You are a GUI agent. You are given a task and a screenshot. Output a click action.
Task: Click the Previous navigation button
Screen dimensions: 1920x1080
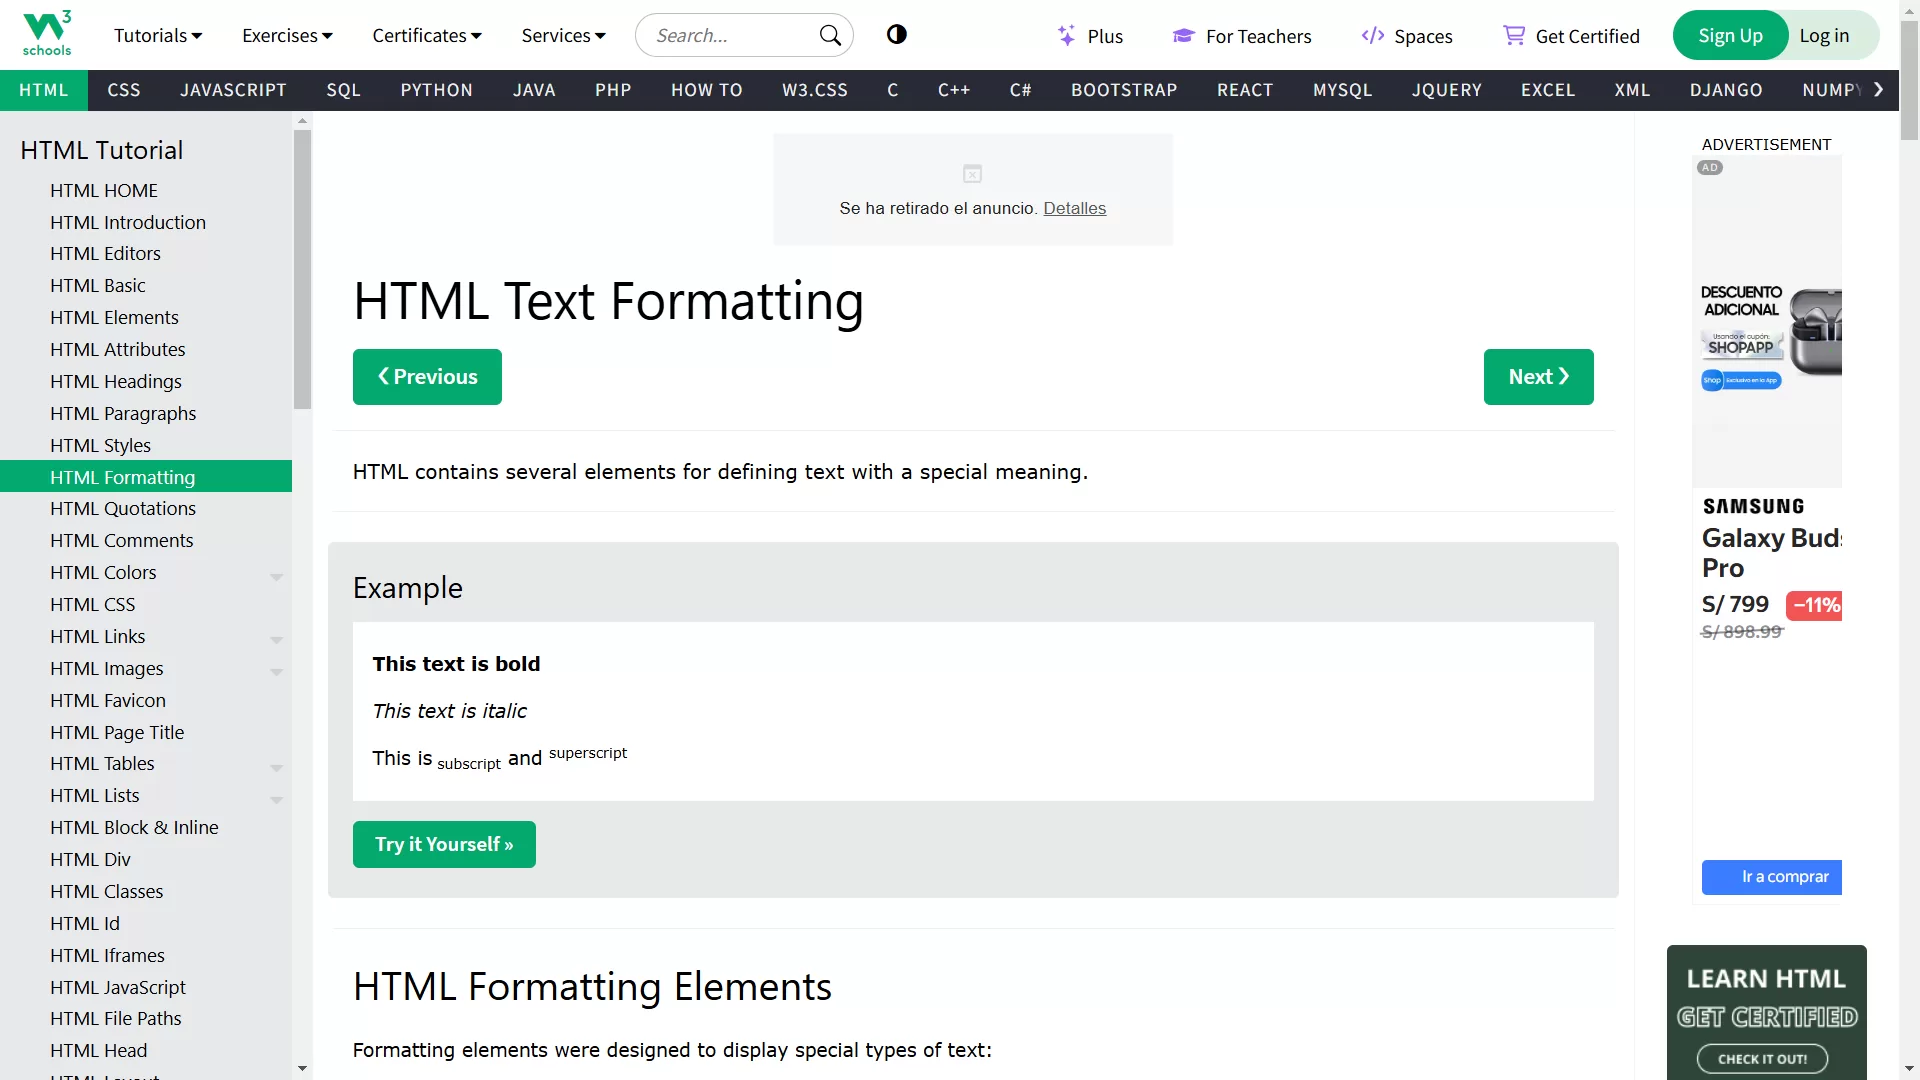[x=427, y=377]
